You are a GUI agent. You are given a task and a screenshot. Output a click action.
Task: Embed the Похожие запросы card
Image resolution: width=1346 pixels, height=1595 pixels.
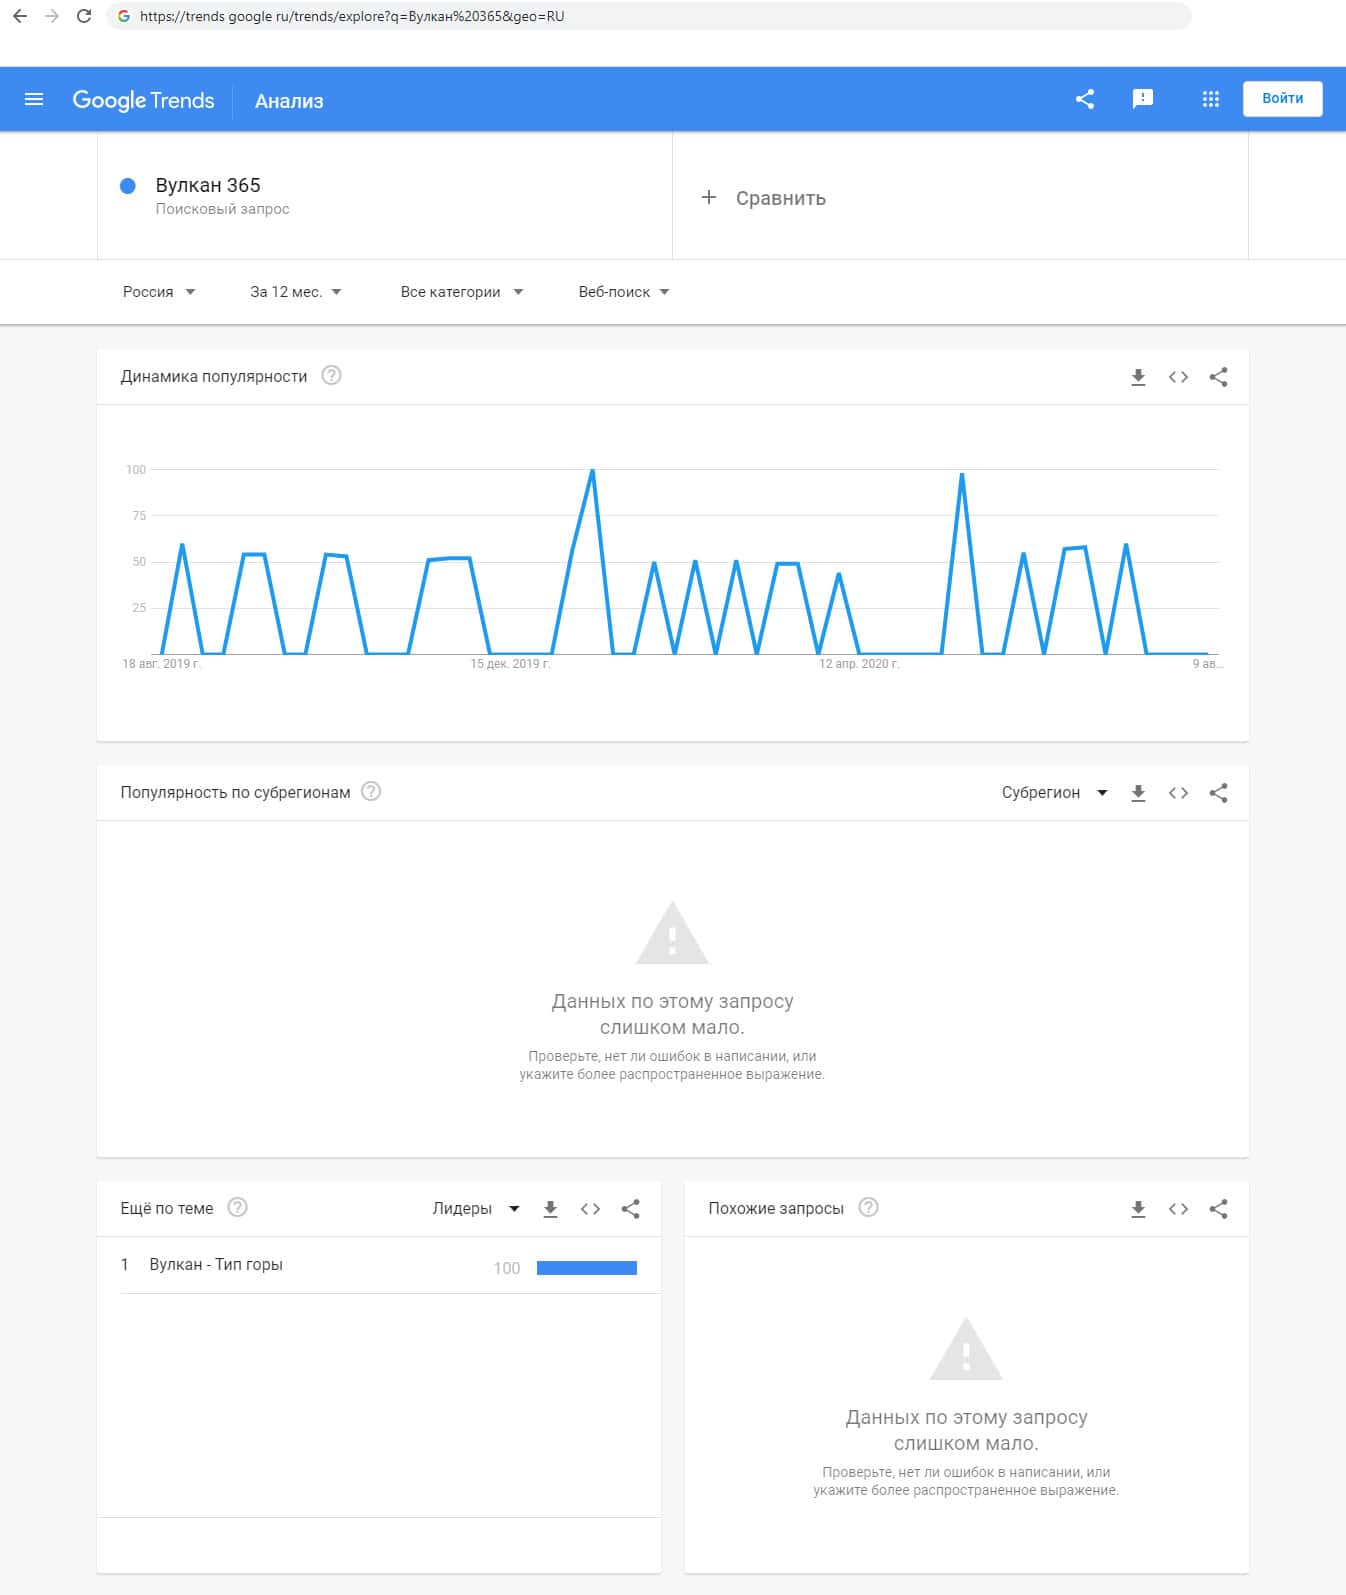pyautogui.click(x=1178, y=1209)
